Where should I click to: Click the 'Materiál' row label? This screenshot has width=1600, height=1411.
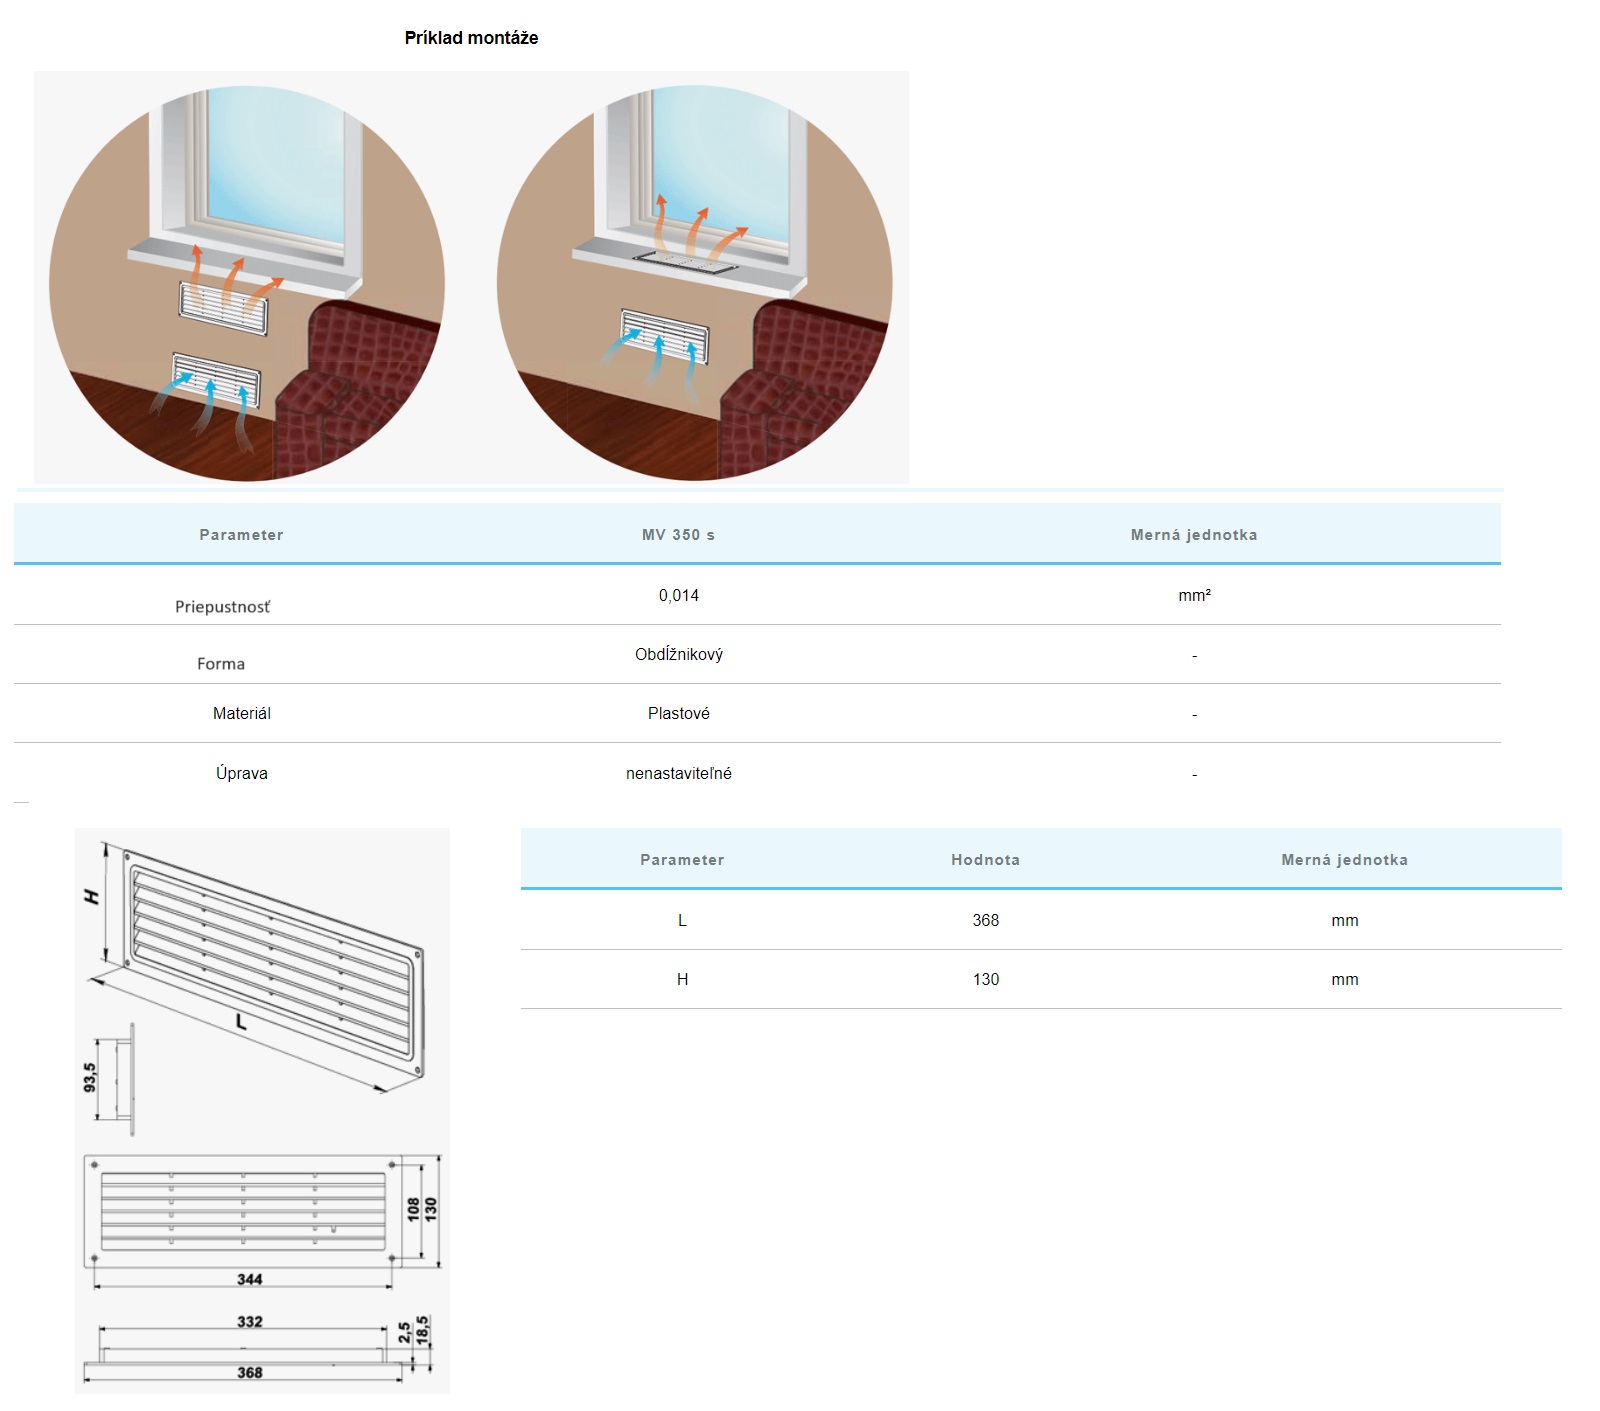tap(241, 713)
